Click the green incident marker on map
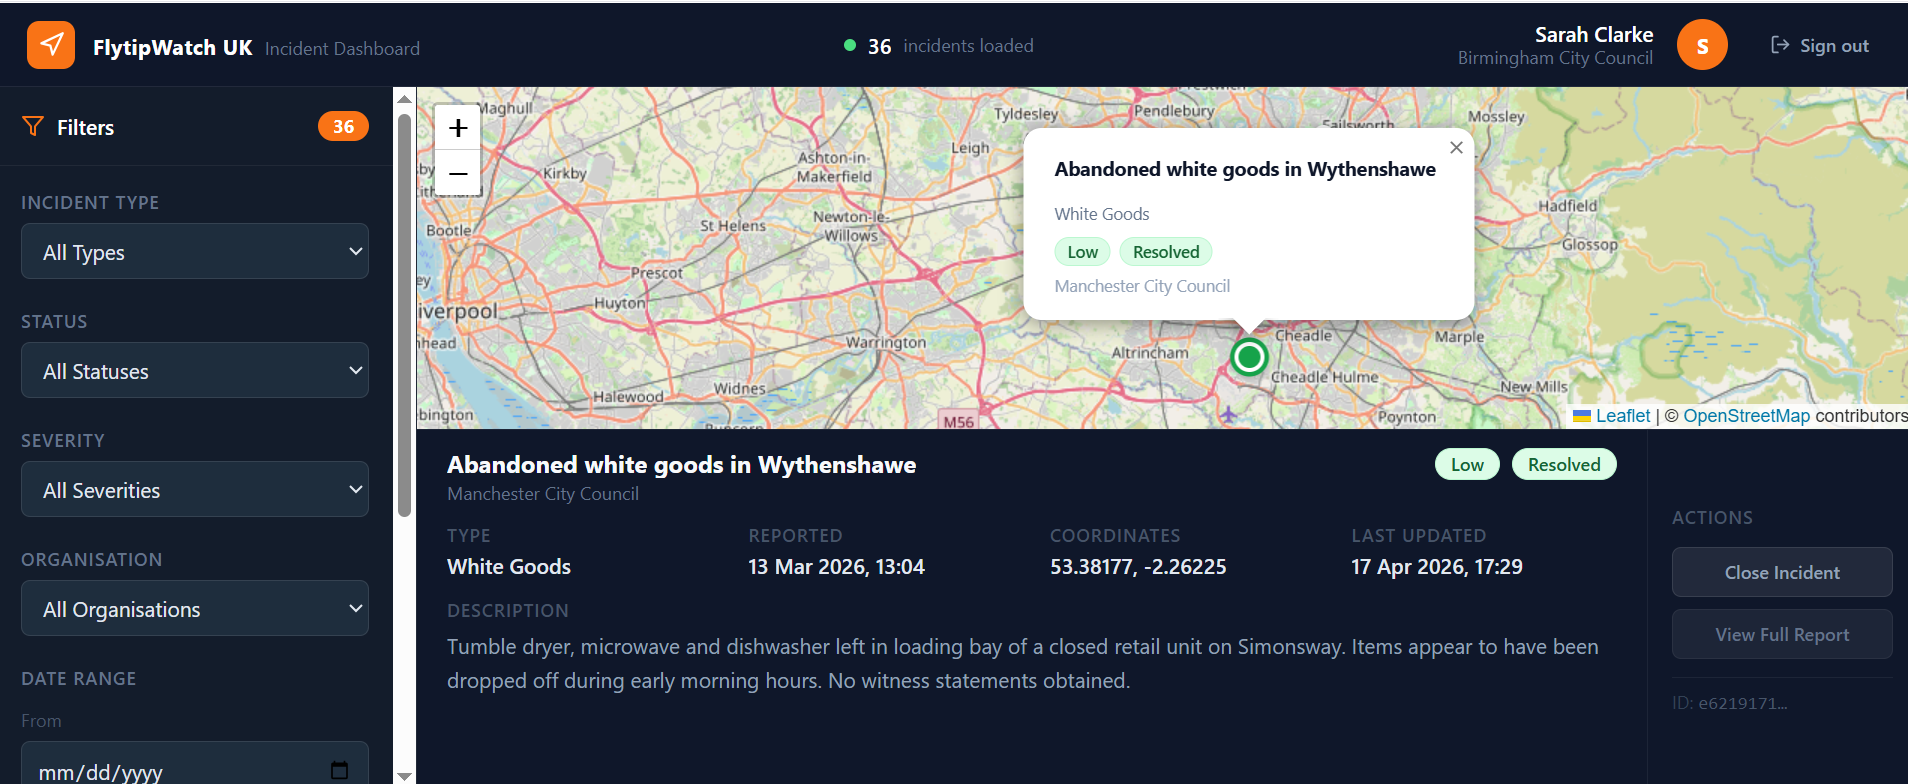This screenshot has width=1908, height=784. [1249, 356]
